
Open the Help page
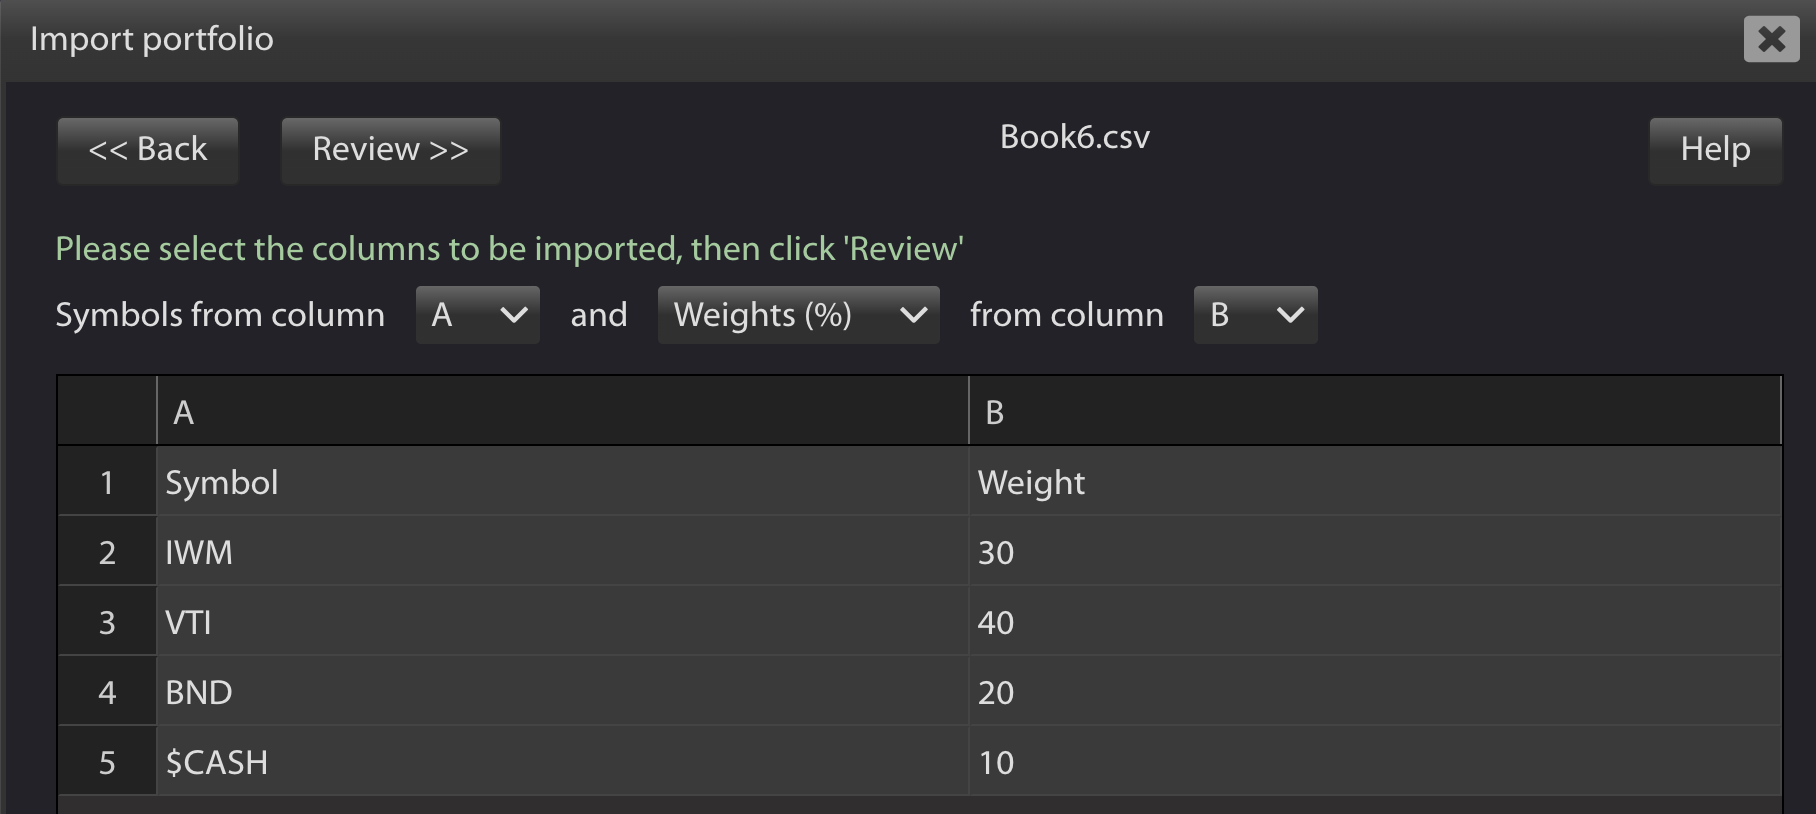[1715, 150]
